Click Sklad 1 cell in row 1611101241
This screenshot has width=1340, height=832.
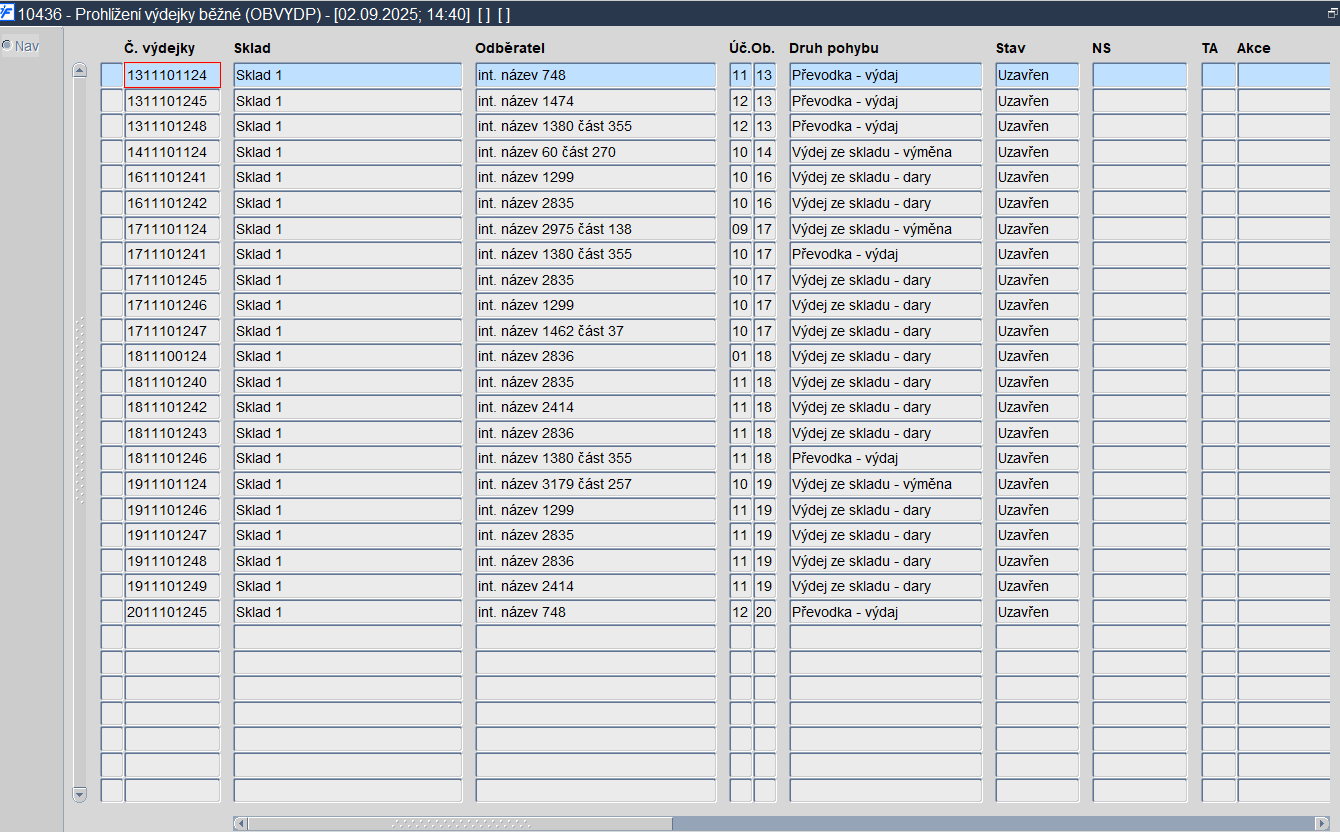pyautogui.click(x=348, y=177)
